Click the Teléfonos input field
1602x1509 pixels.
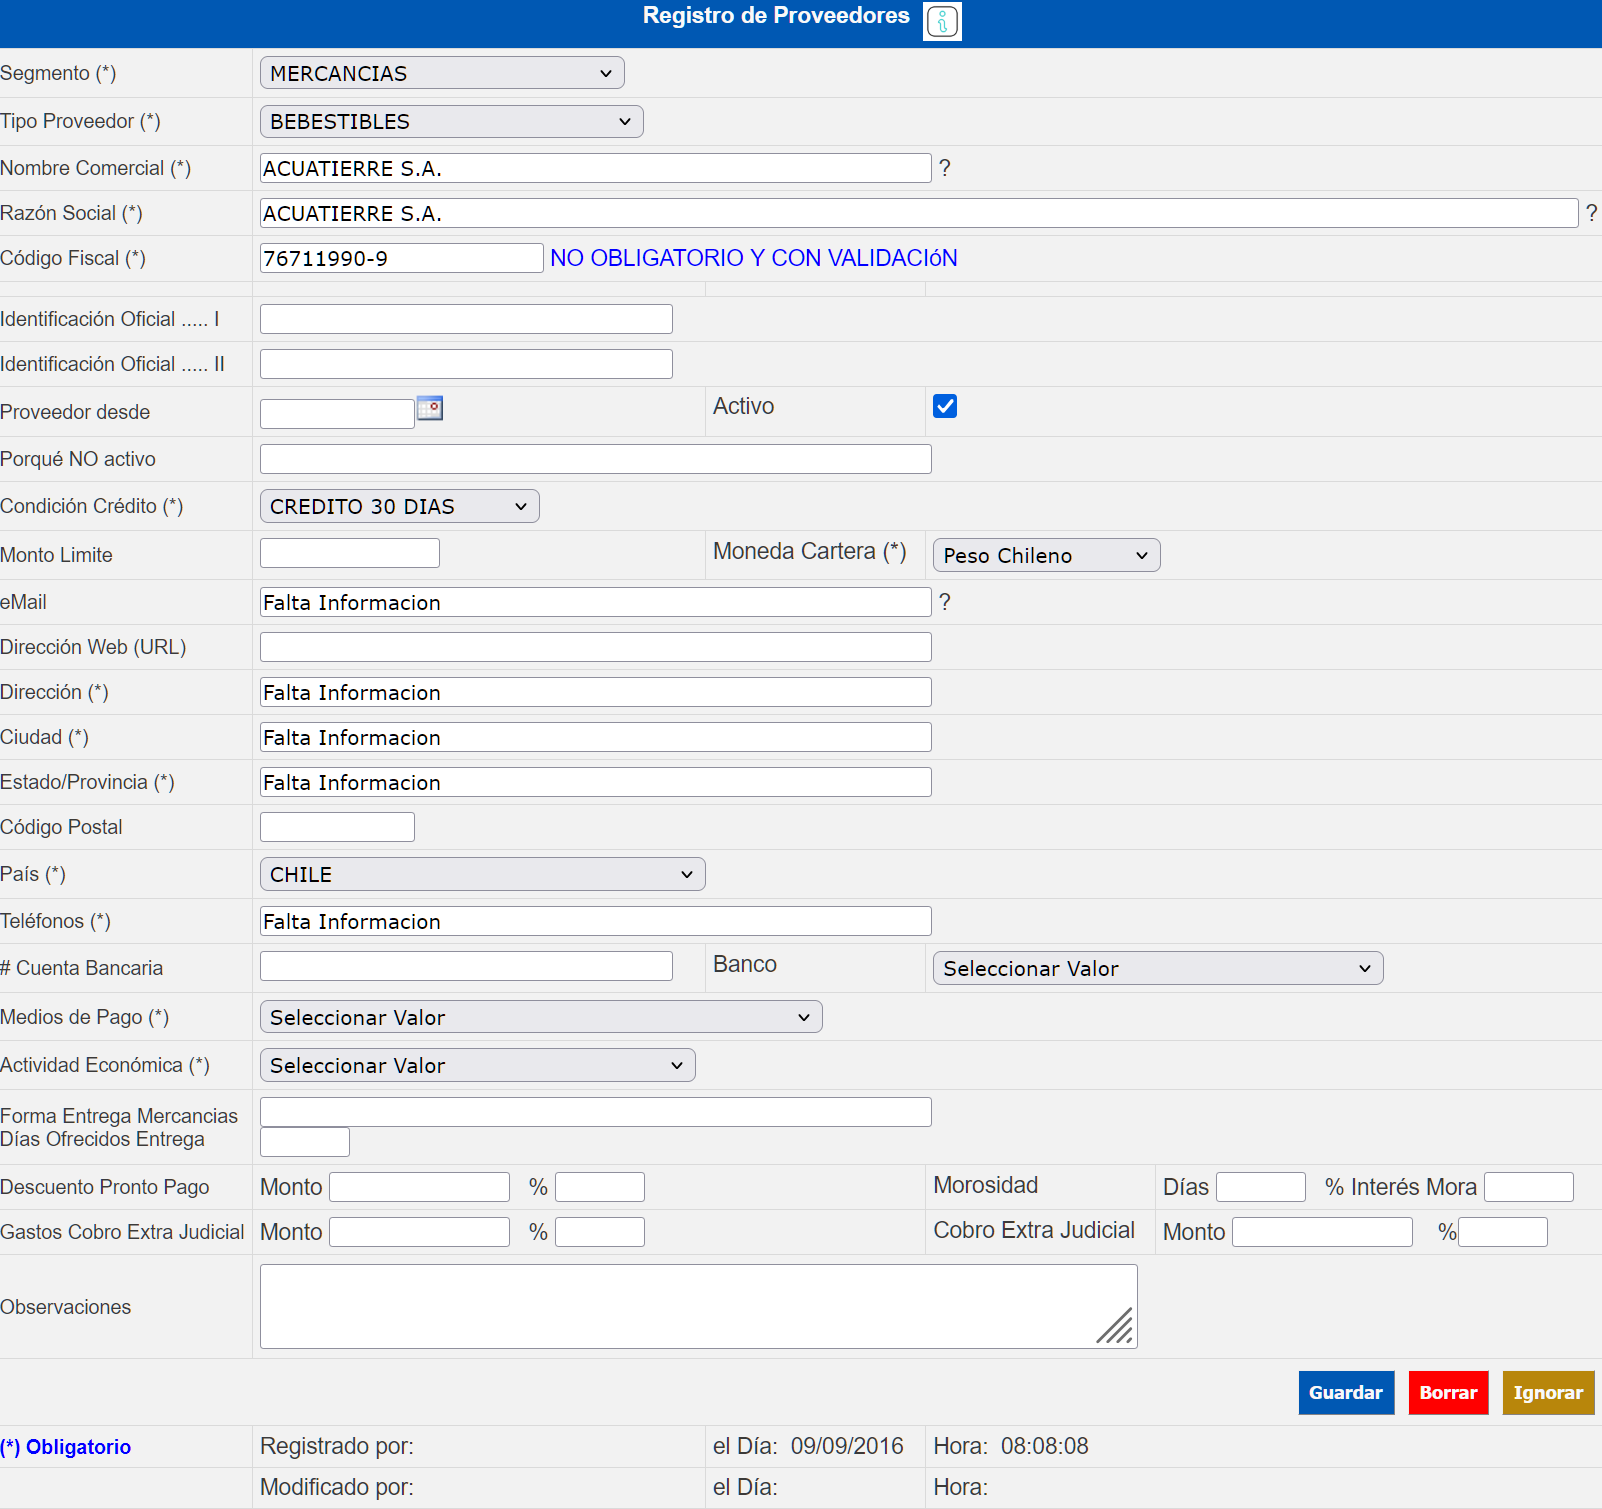click(x=595, y=921)
